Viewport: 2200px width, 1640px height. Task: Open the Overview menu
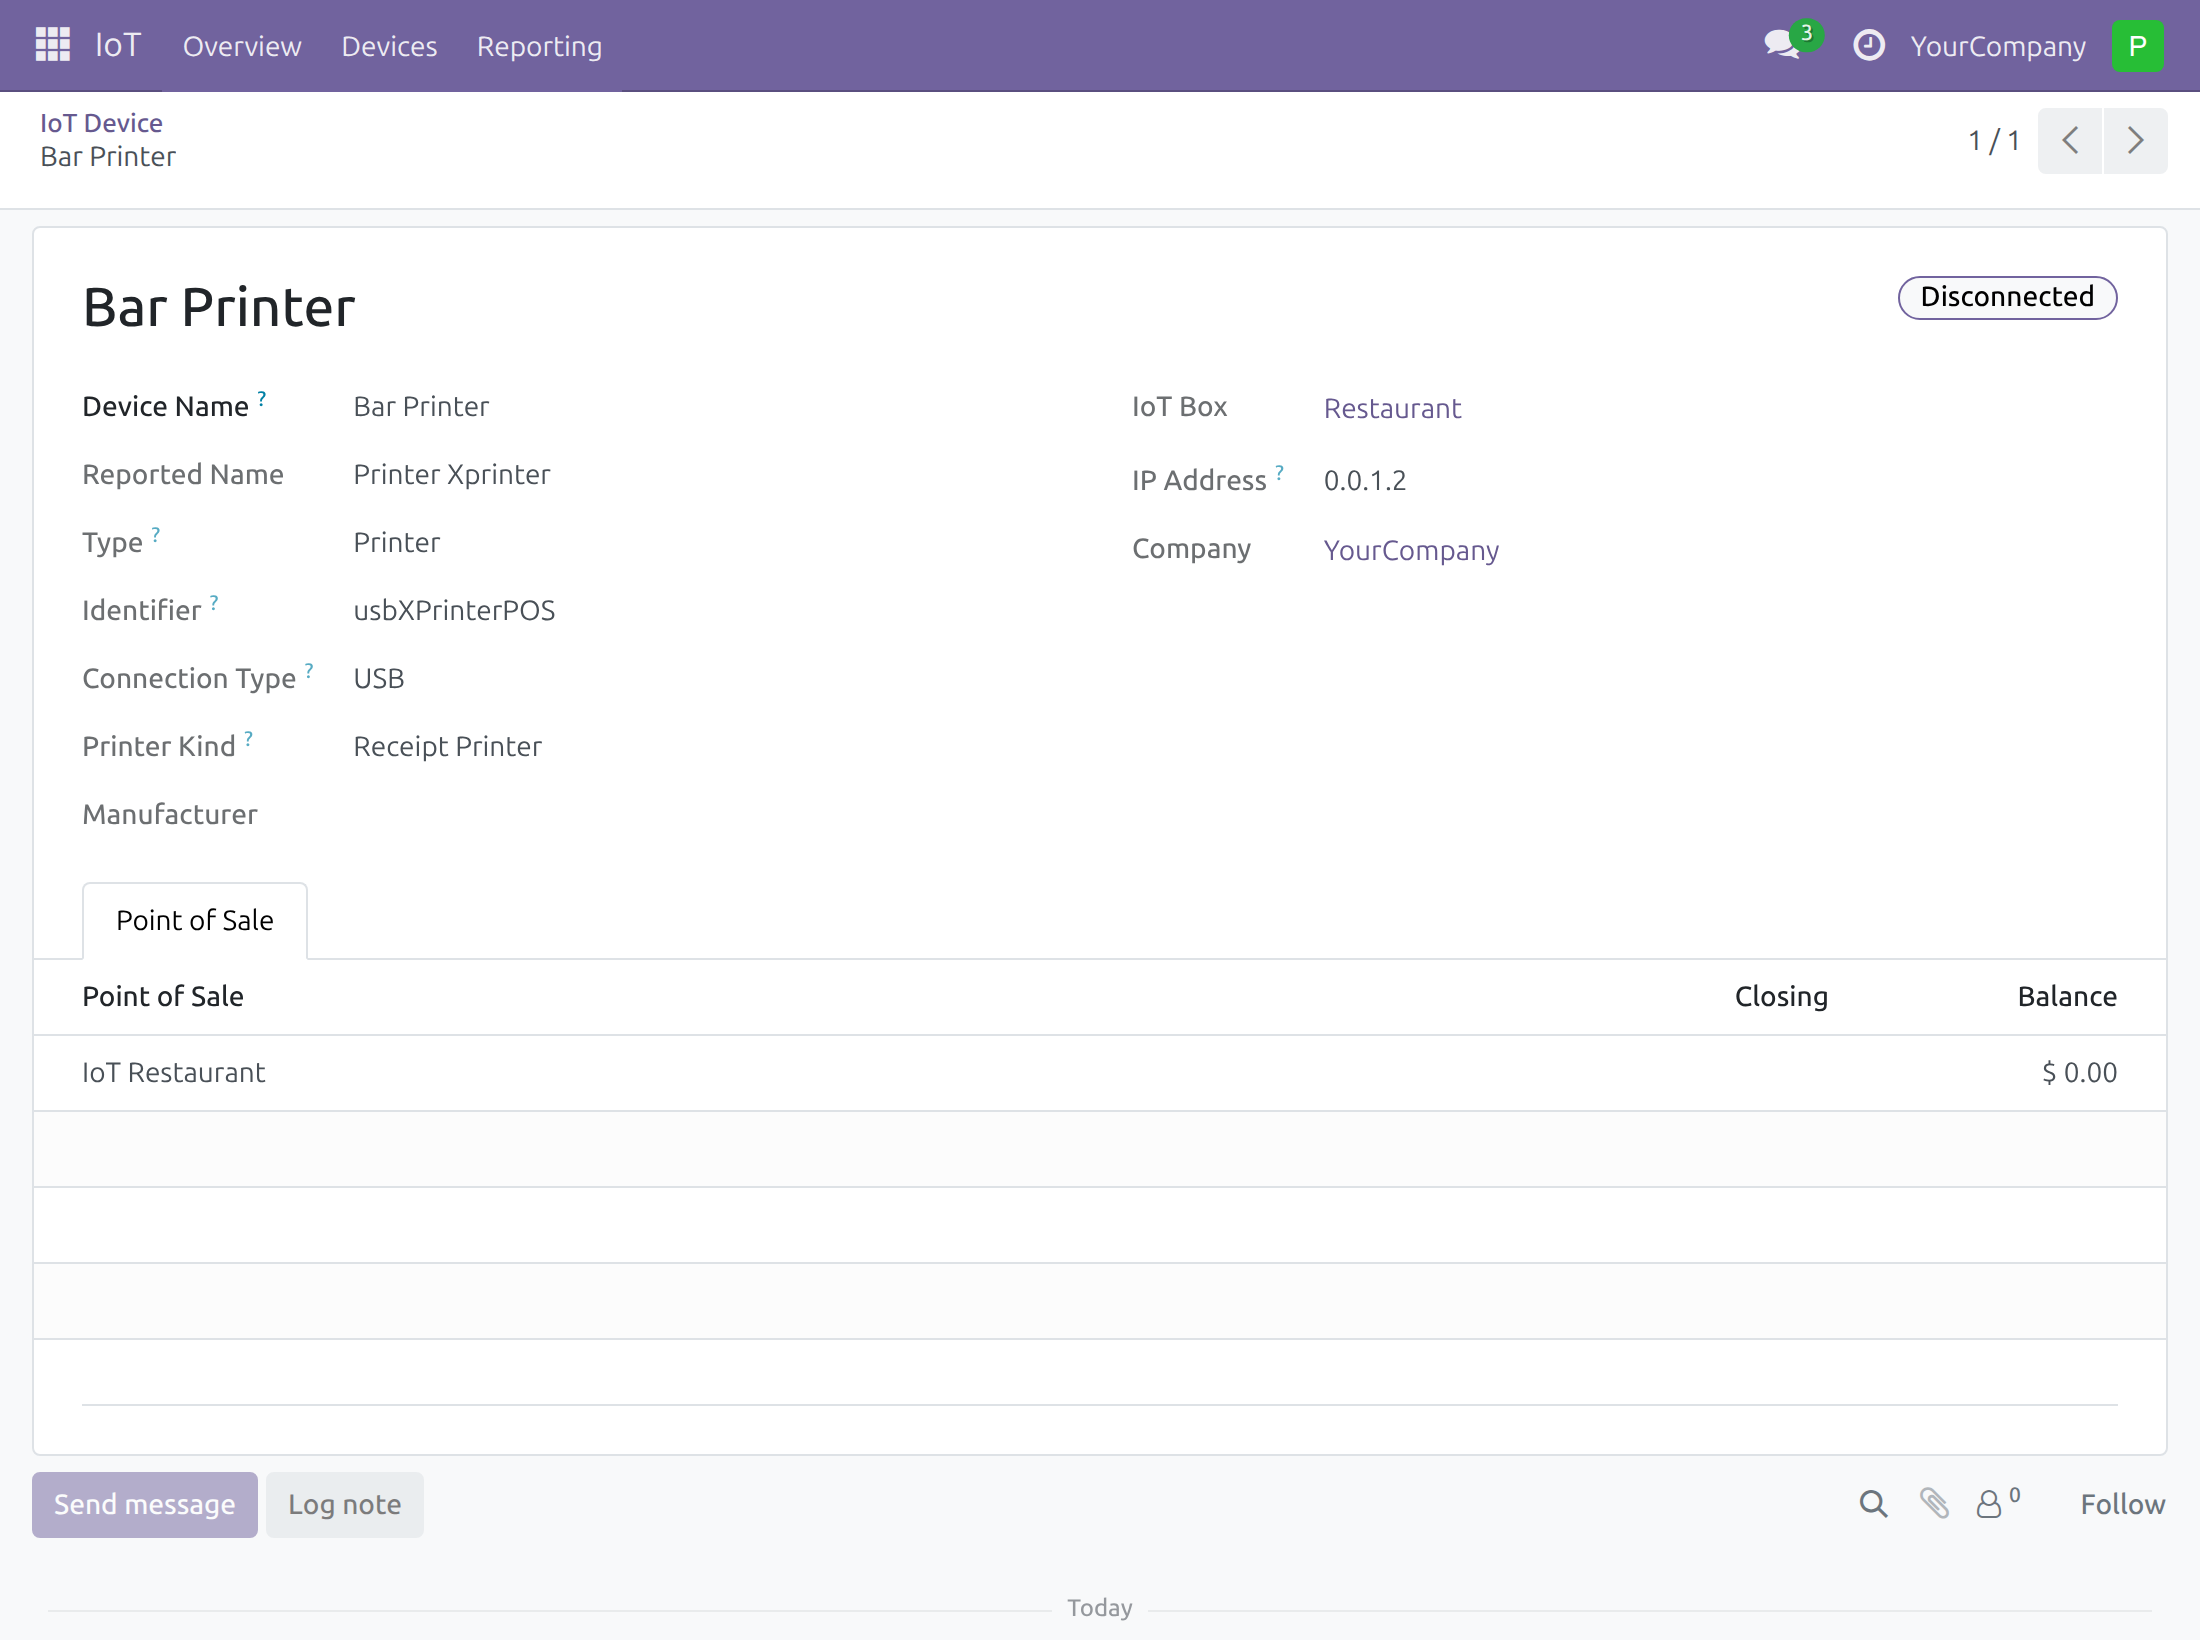point(241,46)
